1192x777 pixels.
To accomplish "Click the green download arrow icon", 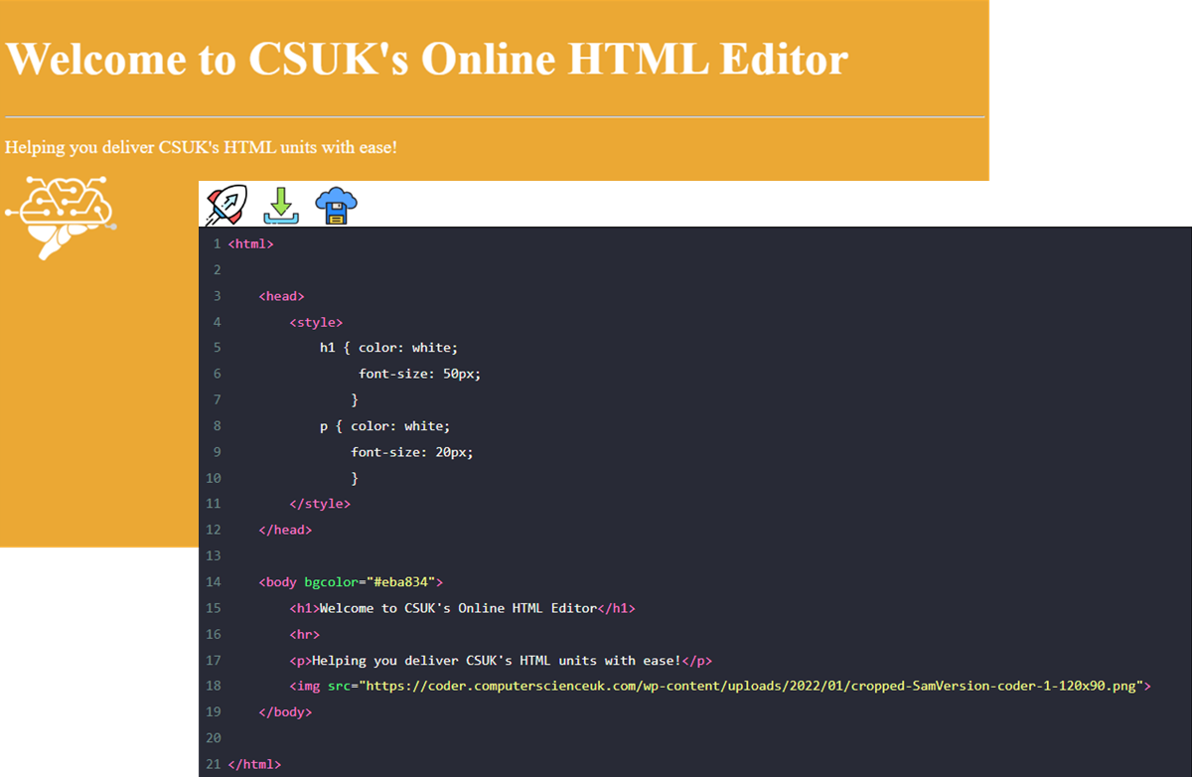I will 282,205.
